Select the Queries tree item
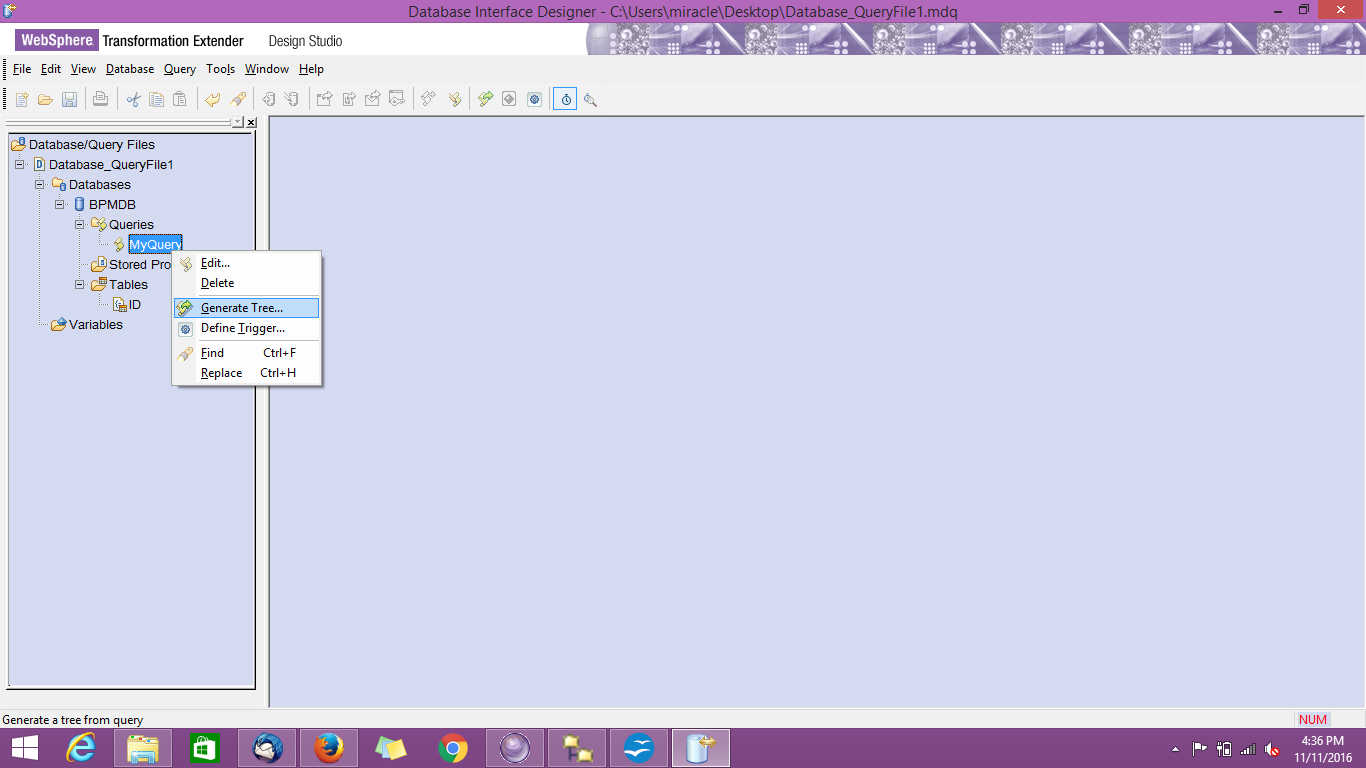The image size is (1366, 768). coord(131,224)
